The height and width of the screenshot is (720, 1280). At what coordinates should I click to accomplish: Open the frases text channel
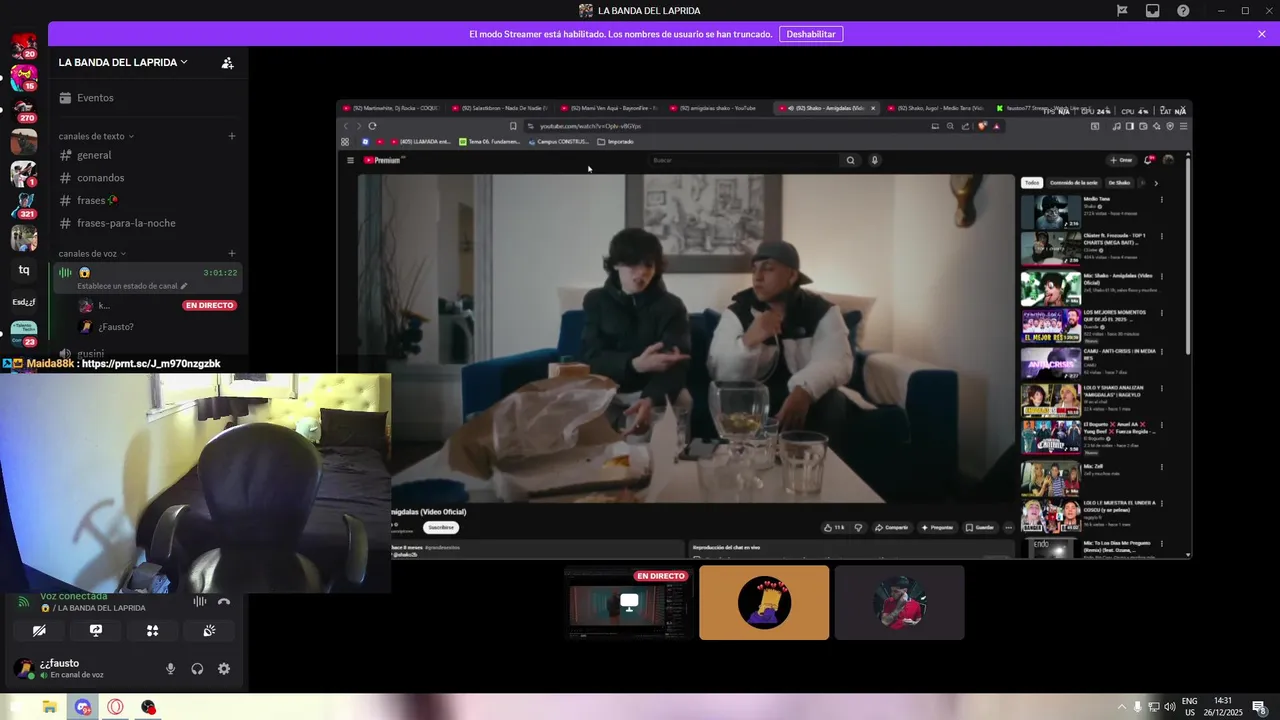pyautogui.click(x=148, y=201)
